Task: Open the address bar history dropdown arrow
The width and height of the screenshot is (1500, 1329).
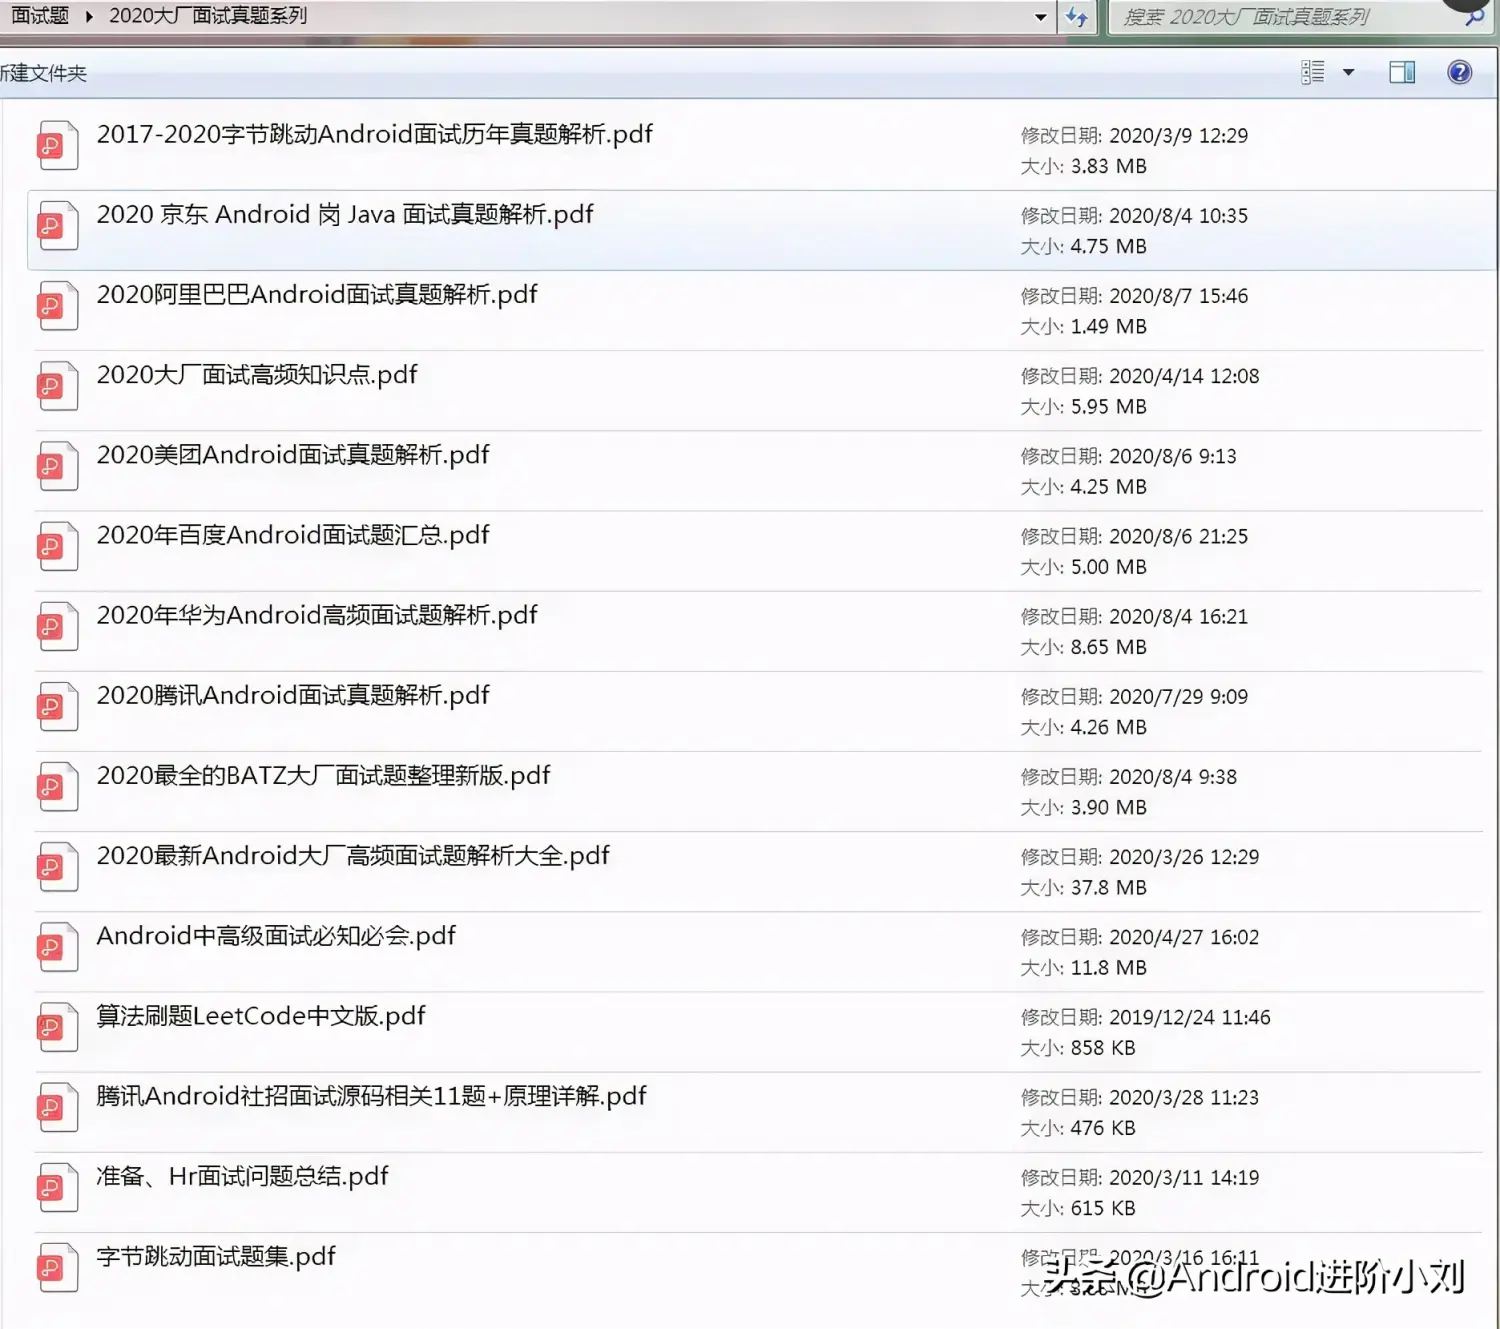Action: 1040,17
